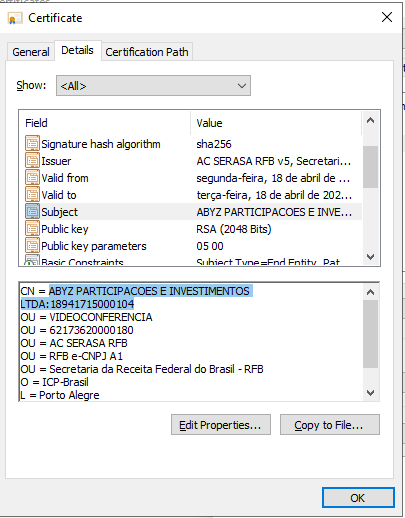Click value 'ABYZ PARTICIPACOES E INVE...'
The height and width of the screenshot is (518, 405).
point(274,212)
